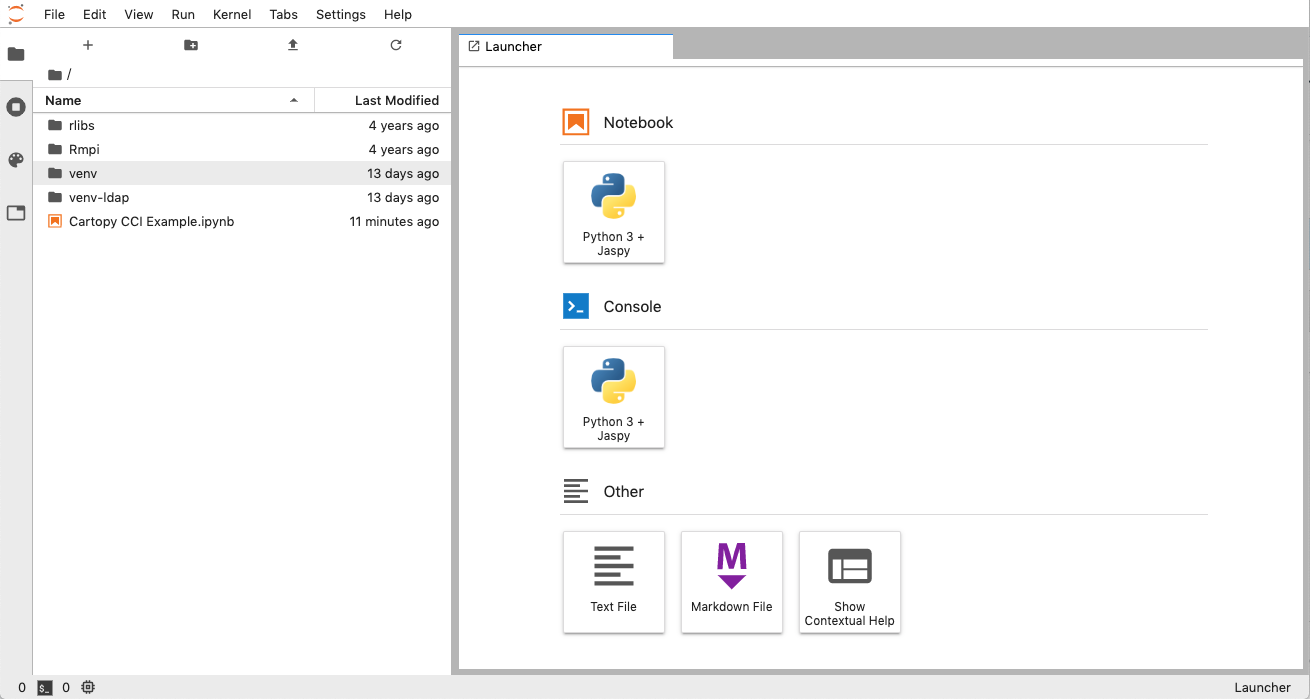1310x699 pixels.
Task: Create a new Markdown File
Action: (x=731, y=582)
